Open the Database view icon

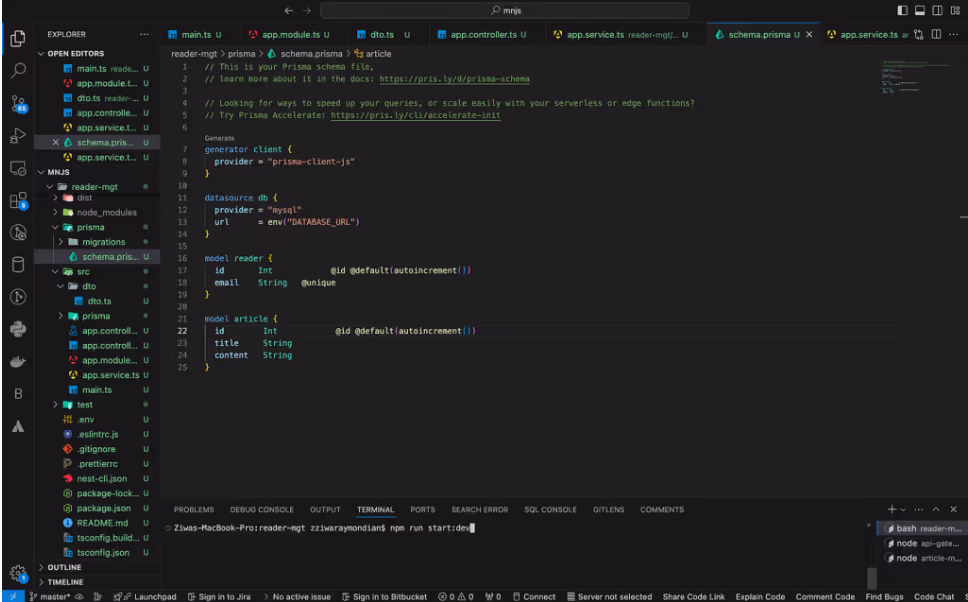18,264
